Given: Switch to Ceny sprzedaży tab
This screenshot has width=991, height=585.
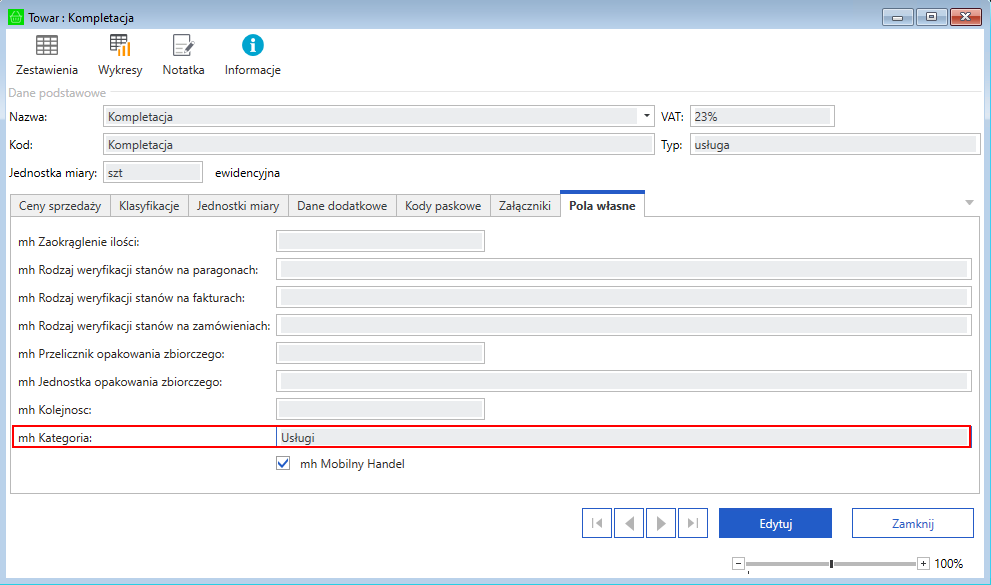Looking at the screenshot, I should (x=60, y=206).
